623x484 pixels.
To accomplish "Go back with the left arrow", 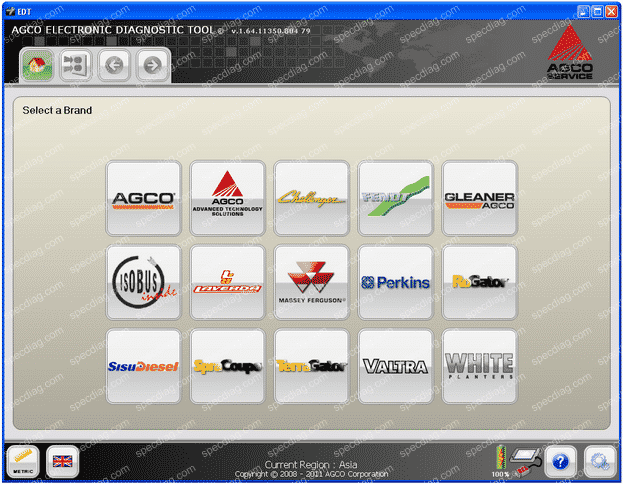I will (114, 65).
